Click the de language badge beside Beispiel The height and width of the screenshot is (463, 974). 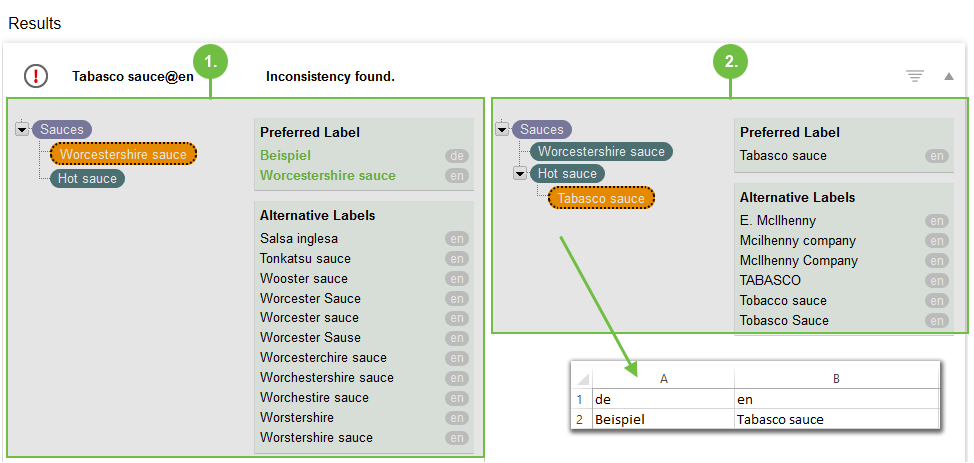457,156
